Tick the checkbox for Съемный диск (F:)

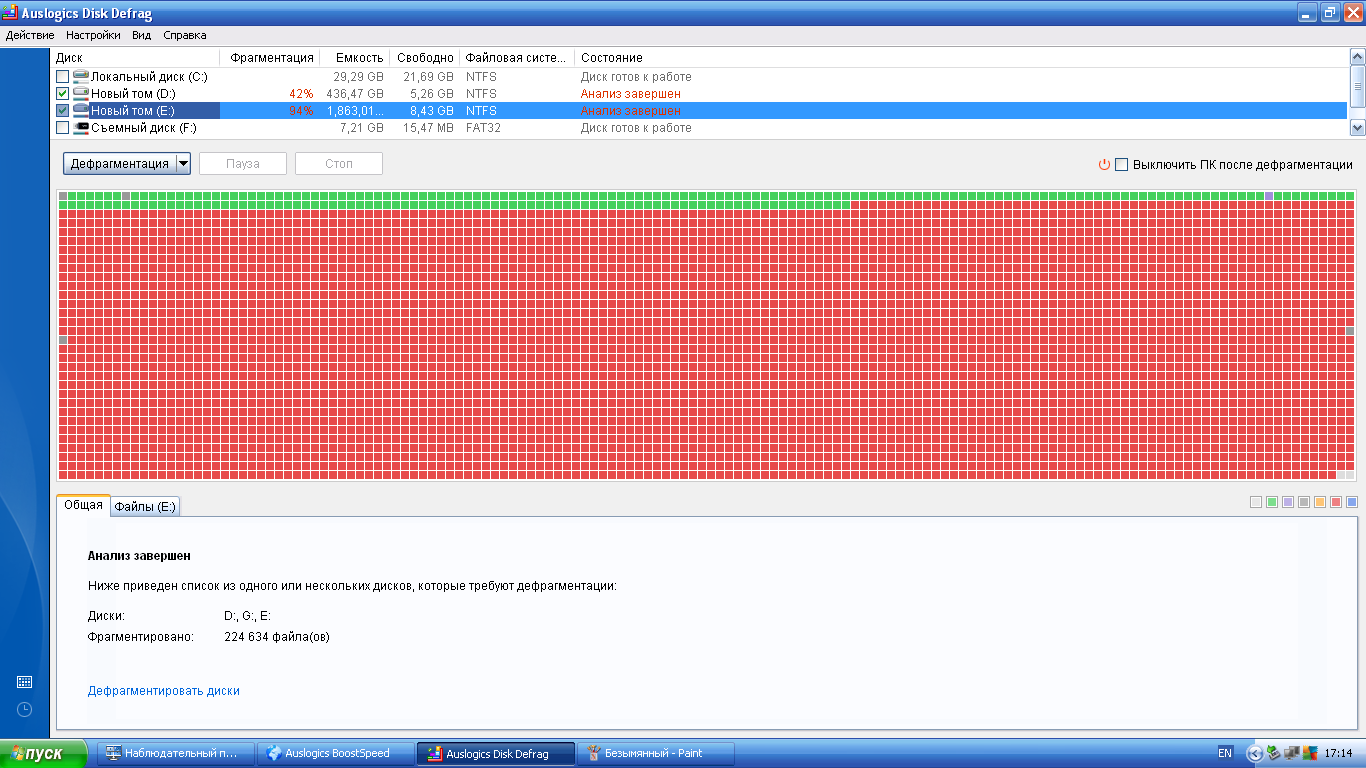click(63, 128)
